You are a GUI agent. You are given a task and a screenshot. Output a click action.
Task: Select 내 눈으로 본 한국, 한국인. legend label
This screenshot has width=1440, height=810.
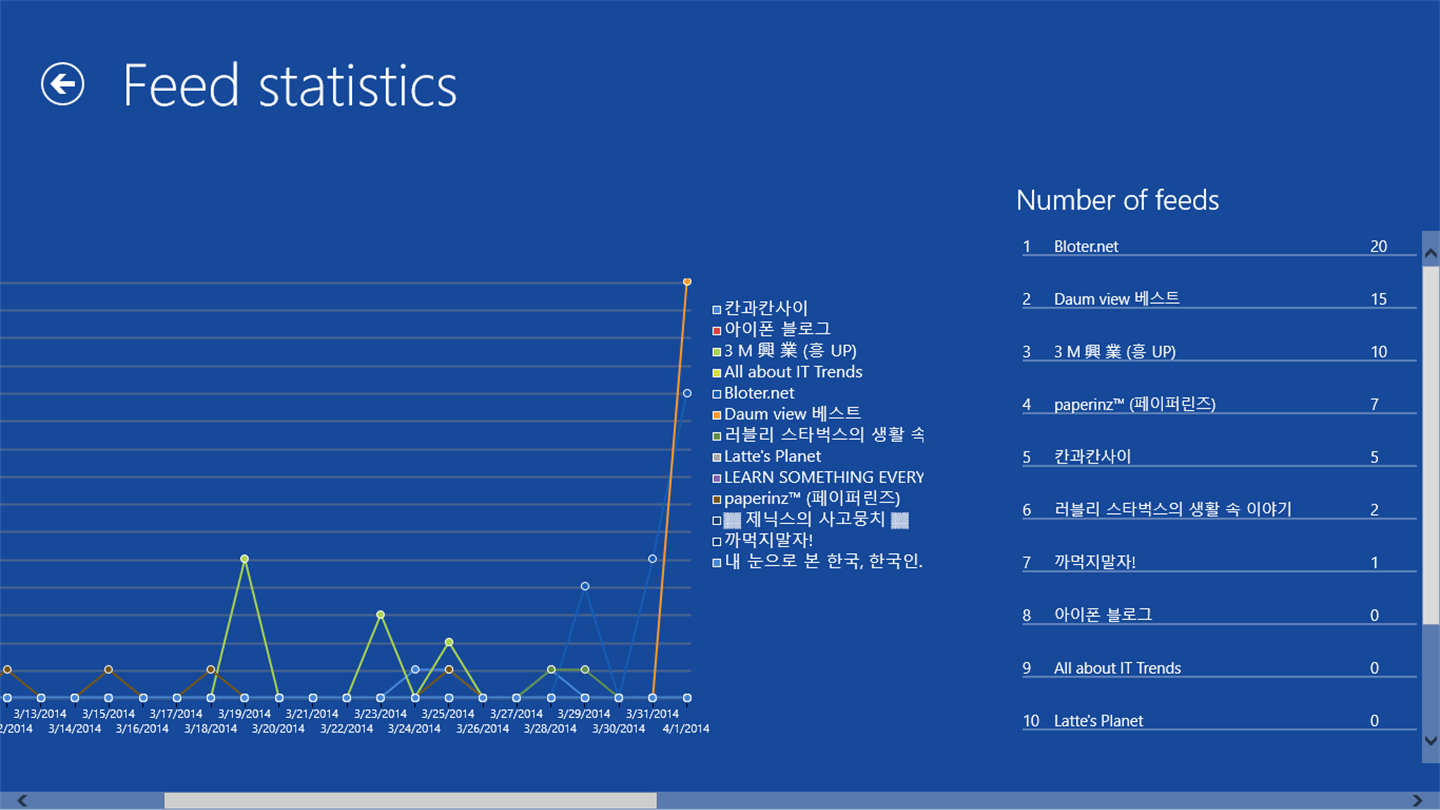(823, 562)
